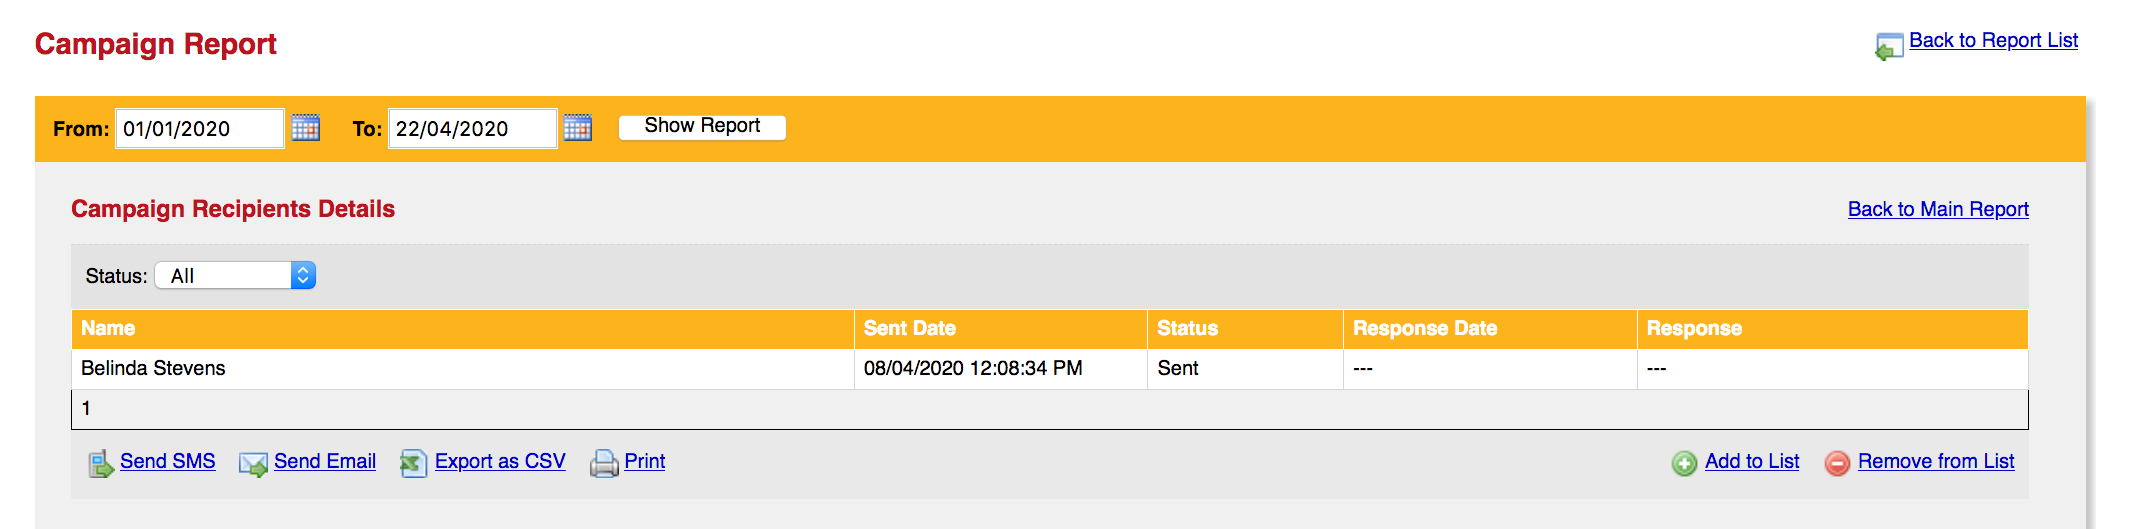This screenshot has height=529, width=2130.
Task: Click the Back to Report List arrow icon
Action: (1889, 46)
